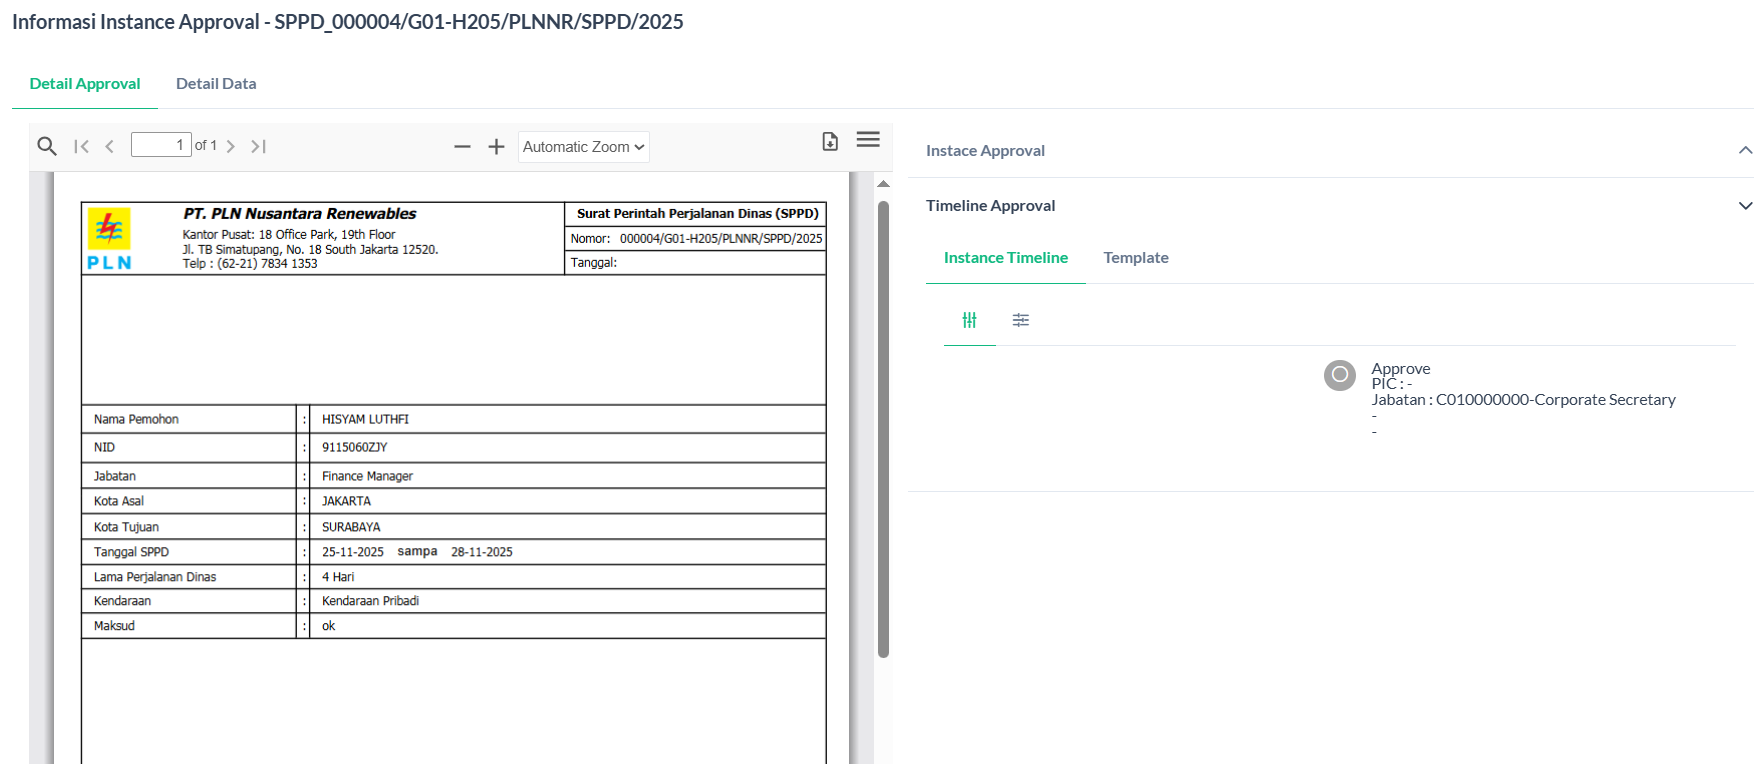Click the page number input field

pyautogui.click(x=161, y=145)
